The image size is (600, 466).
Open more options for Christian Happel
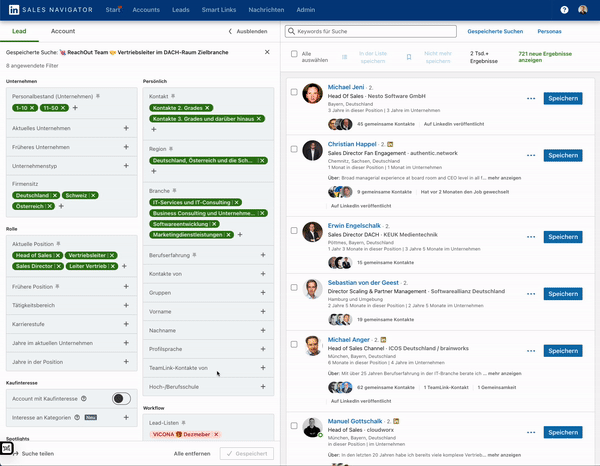click(x=531, y=156)
